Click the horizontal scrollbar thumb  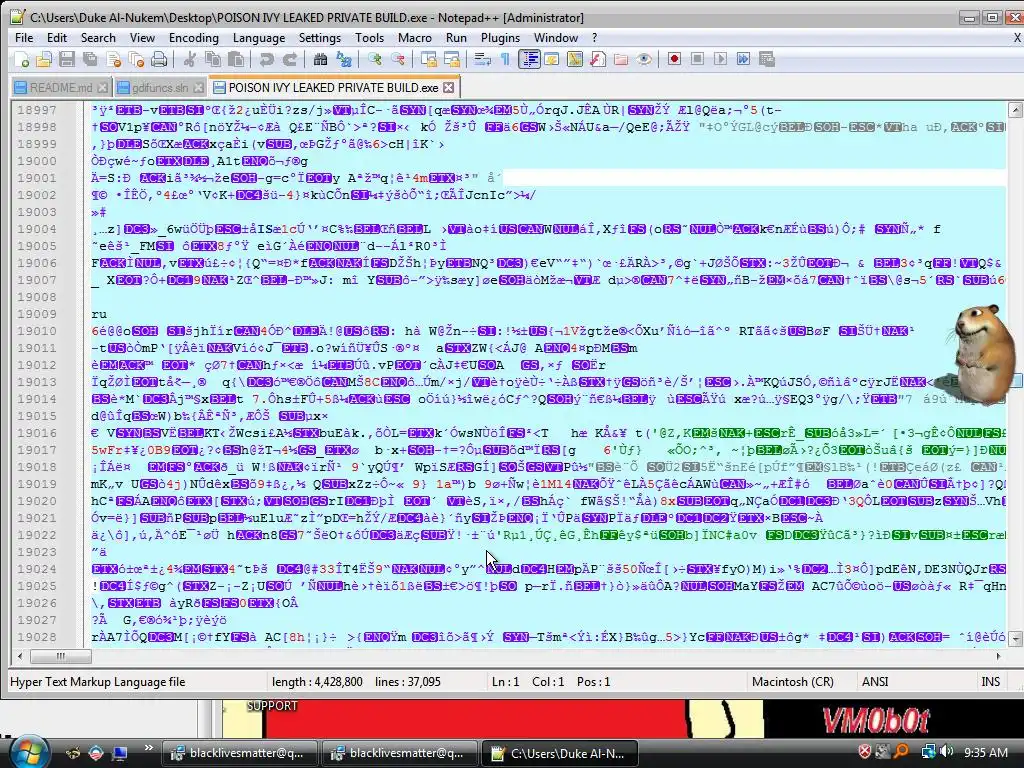point(61,656)
